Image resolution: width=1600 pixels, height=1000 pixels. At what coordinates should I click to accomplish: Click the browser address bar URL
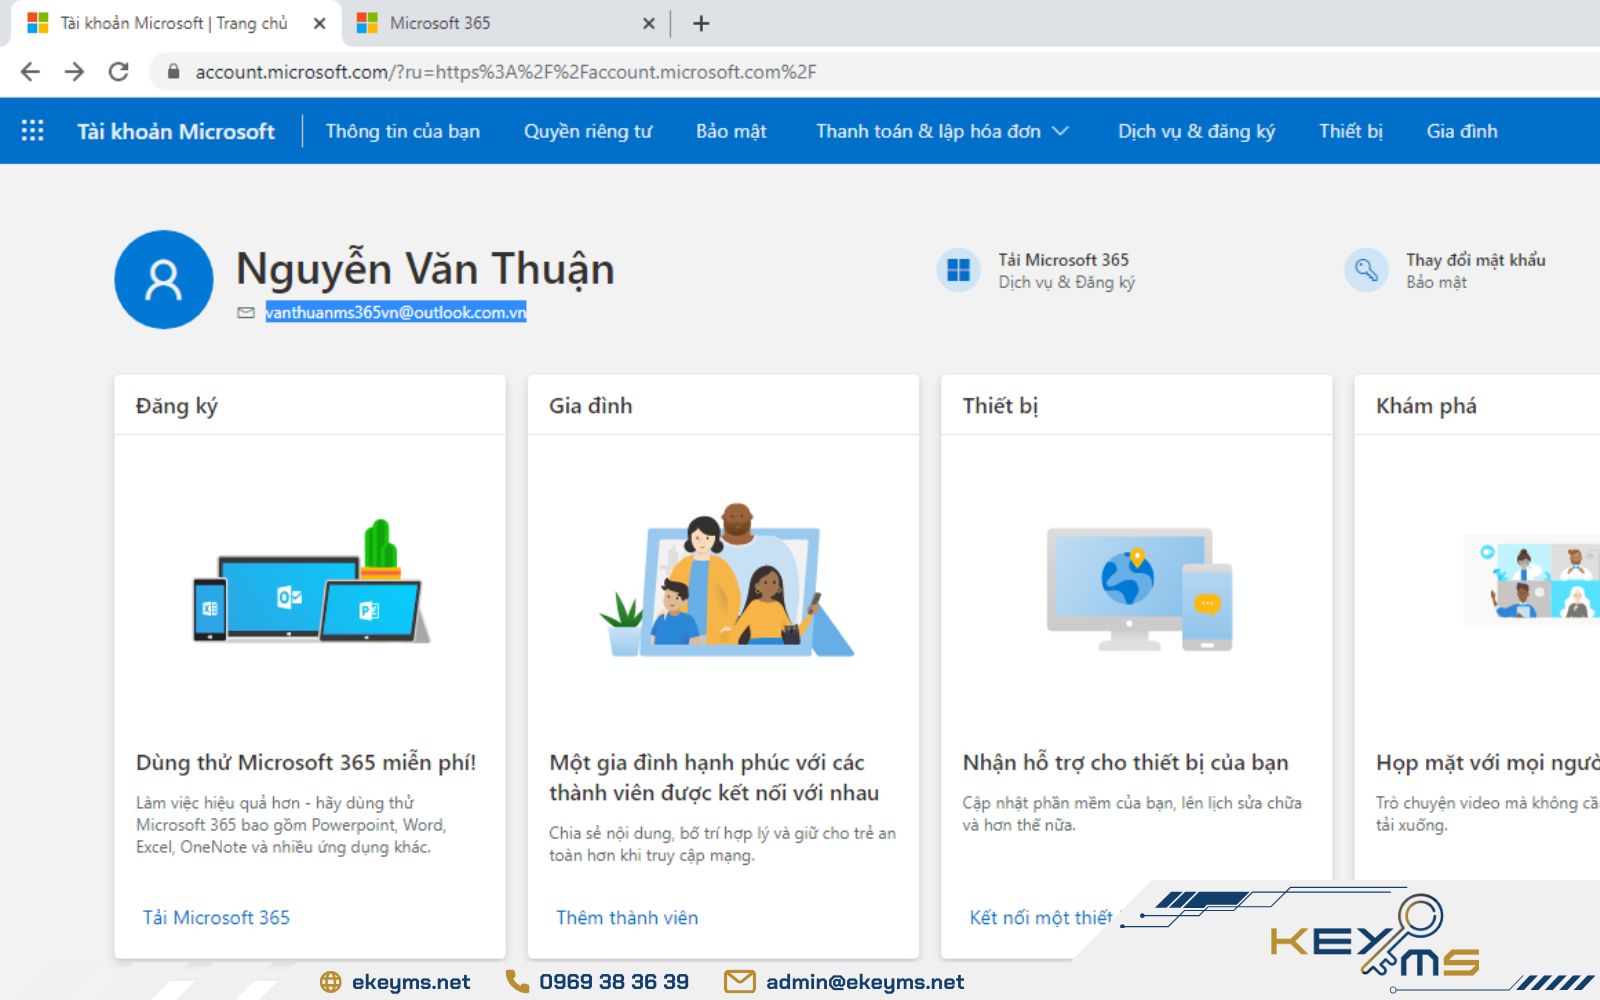tap(505, 72)
